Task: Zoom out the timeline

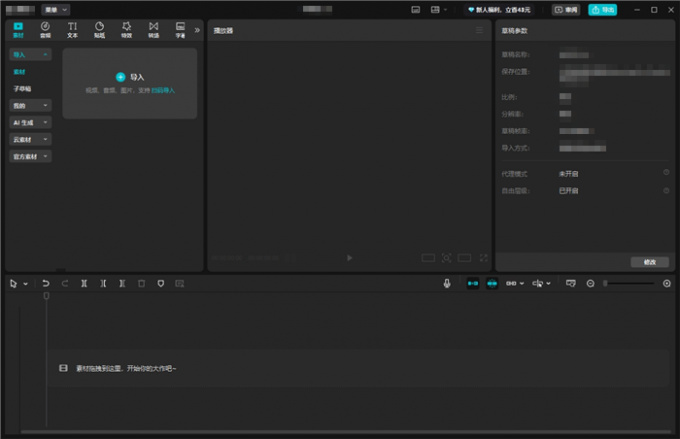Action: 590,283
